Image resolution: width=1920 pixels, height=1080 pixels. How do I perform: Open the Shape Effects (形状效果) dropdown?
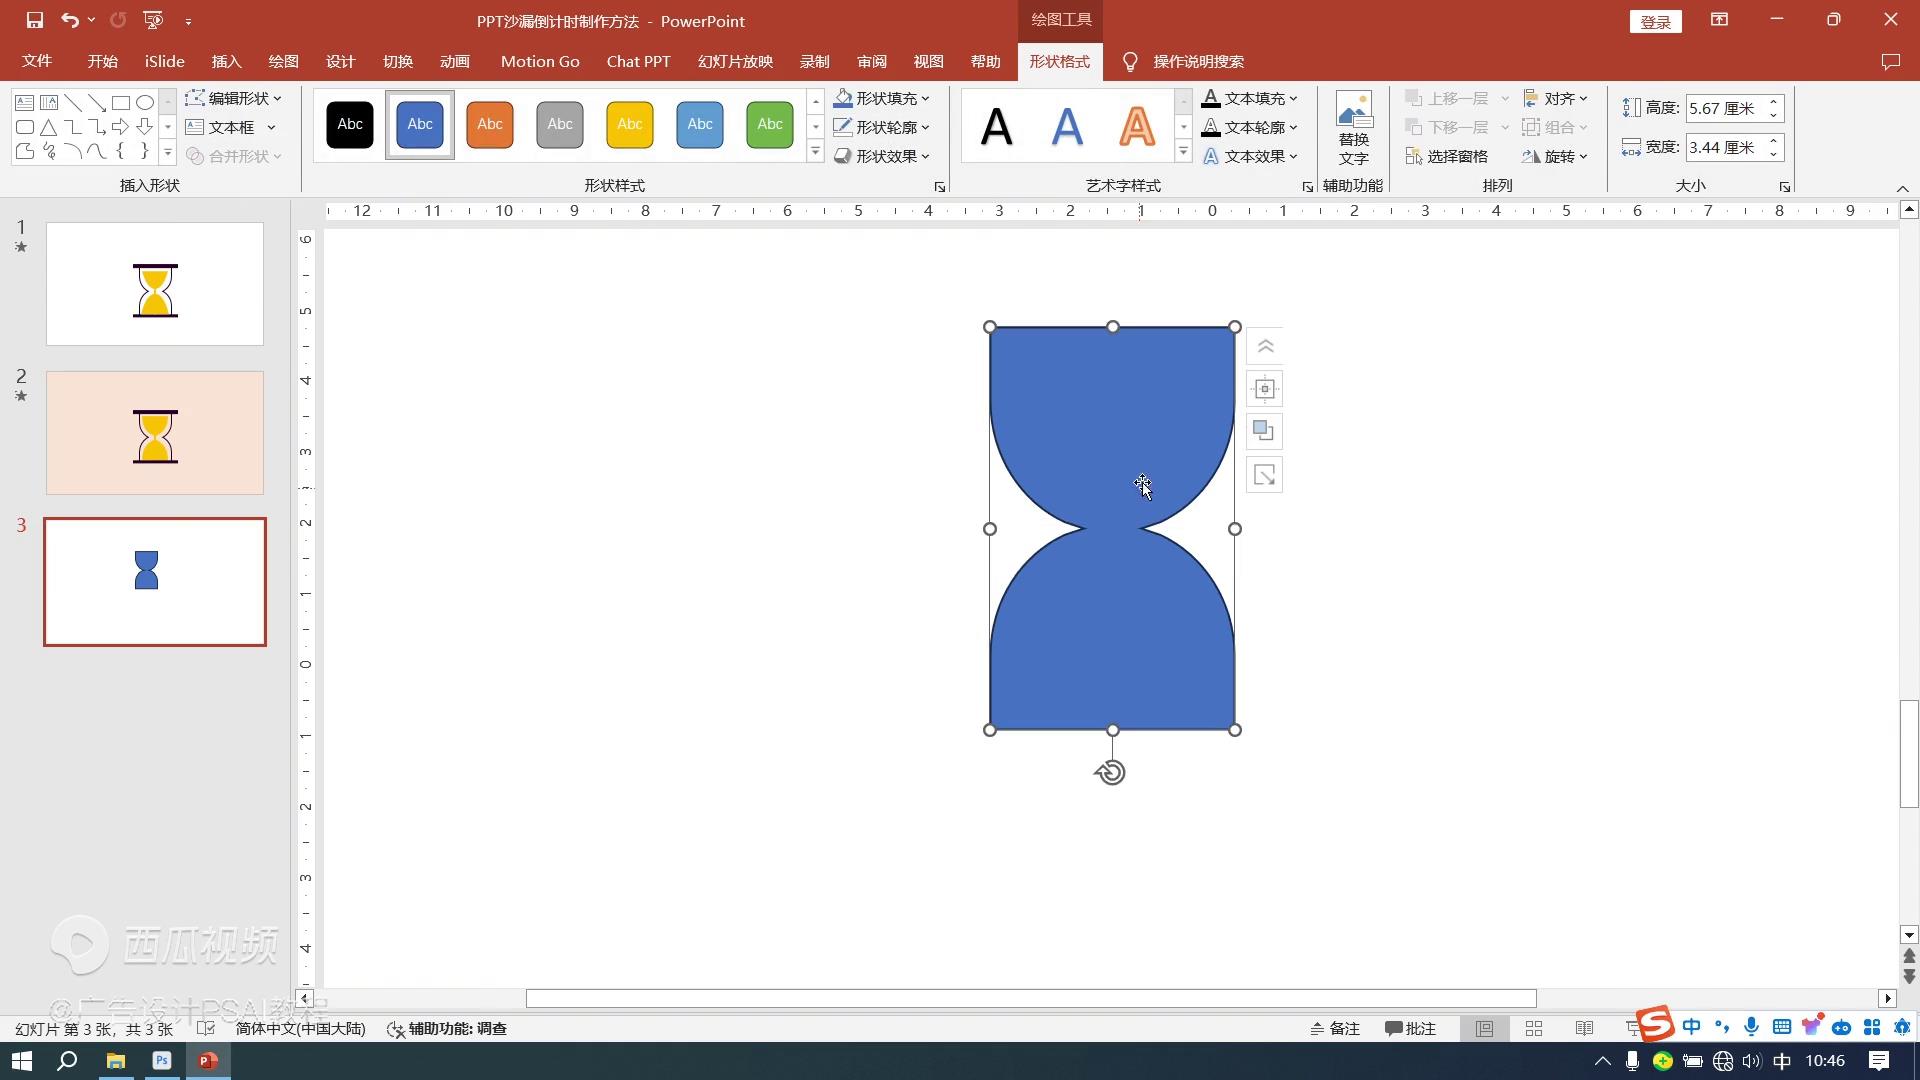tap(882, 156)
